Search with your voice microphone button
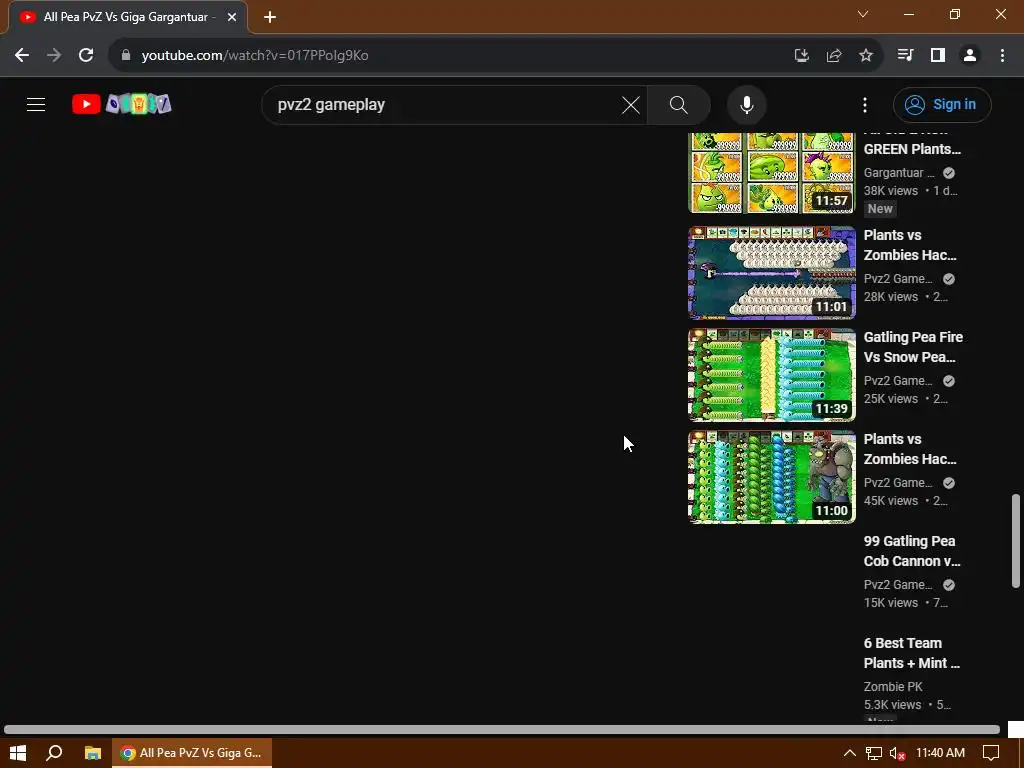Screen dimensions: 1024x768 (746, 104)
